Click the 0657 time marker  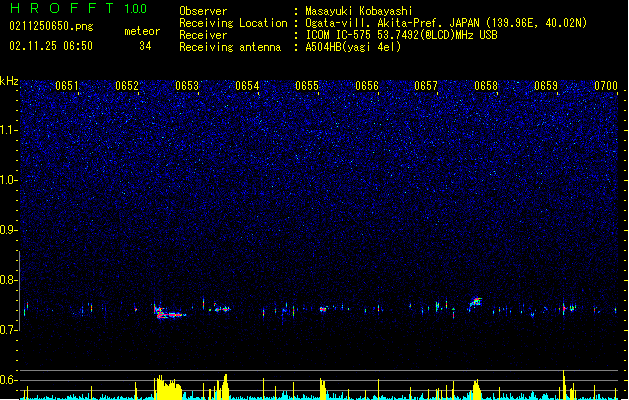426,86
